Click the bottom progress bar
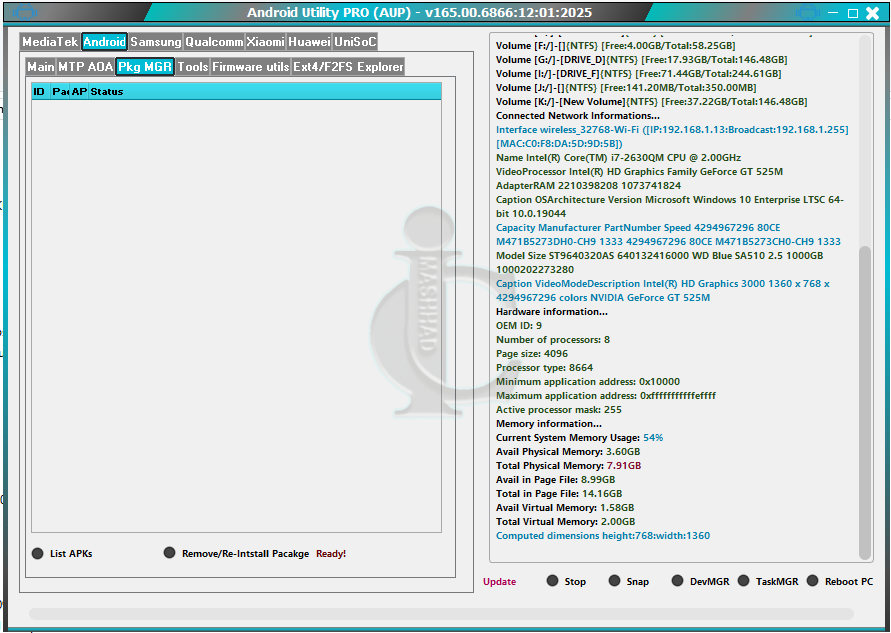Image resolution: width=891 pixels, height=633 pixels. point(441,614)
